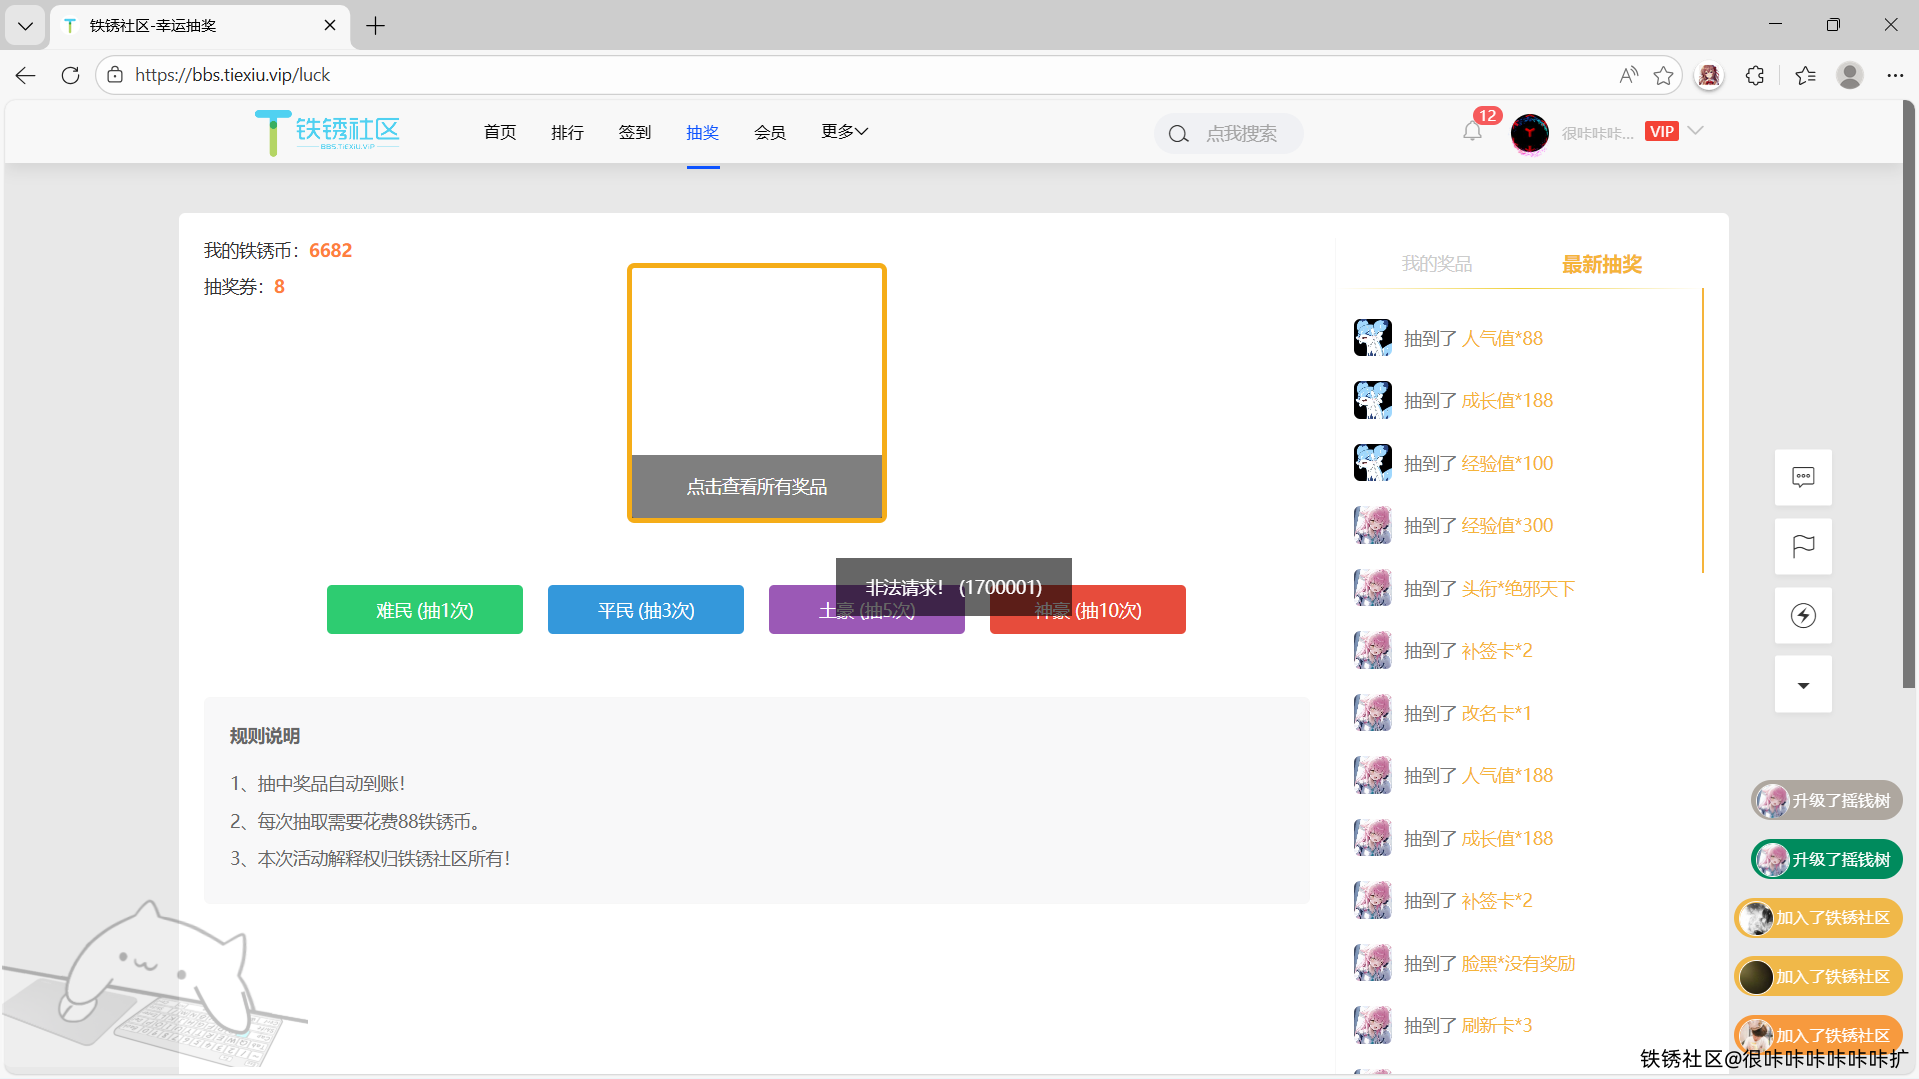Open the user avatar in the header
The height and width of the screenshot is (1079, 1919).
[1529, 133]
